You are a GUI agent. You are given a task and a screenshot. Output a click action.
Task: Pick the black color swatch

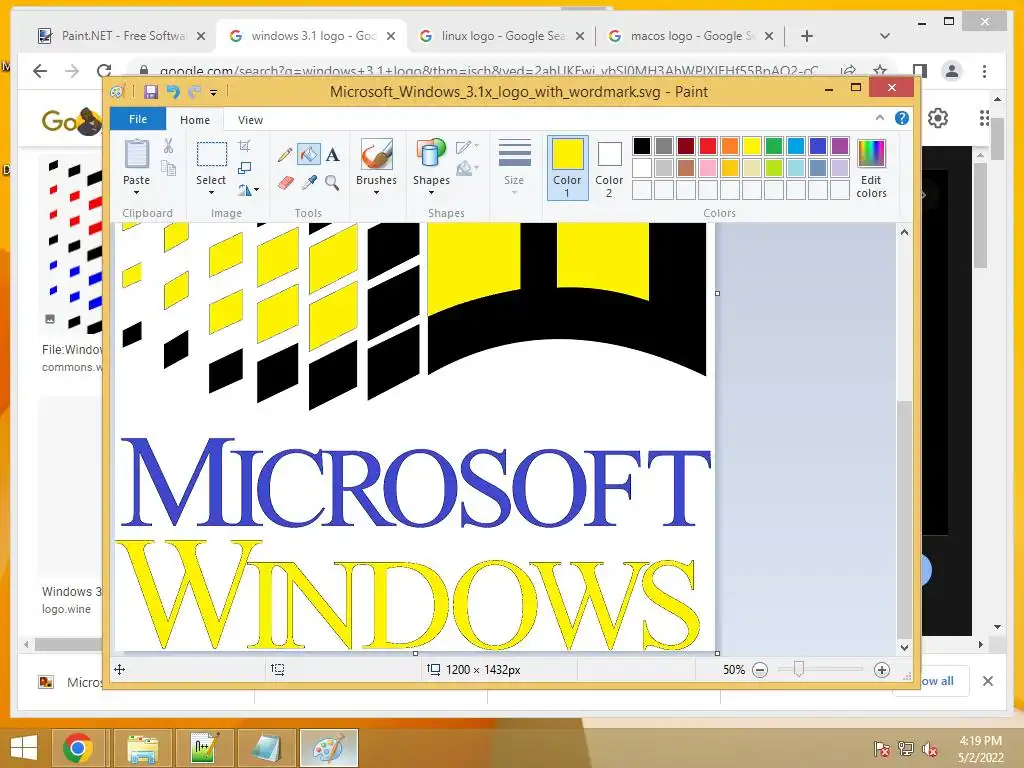coord(642,146)
